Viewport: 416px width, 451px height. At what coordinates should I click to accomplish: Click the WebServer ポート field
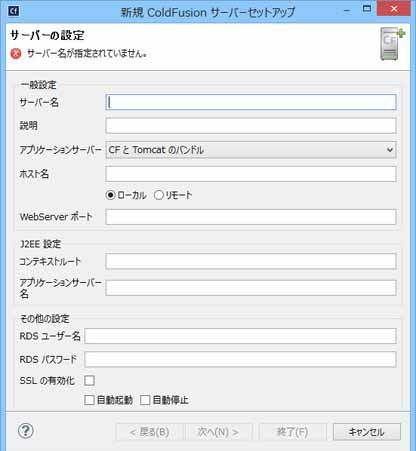point(251,217)
